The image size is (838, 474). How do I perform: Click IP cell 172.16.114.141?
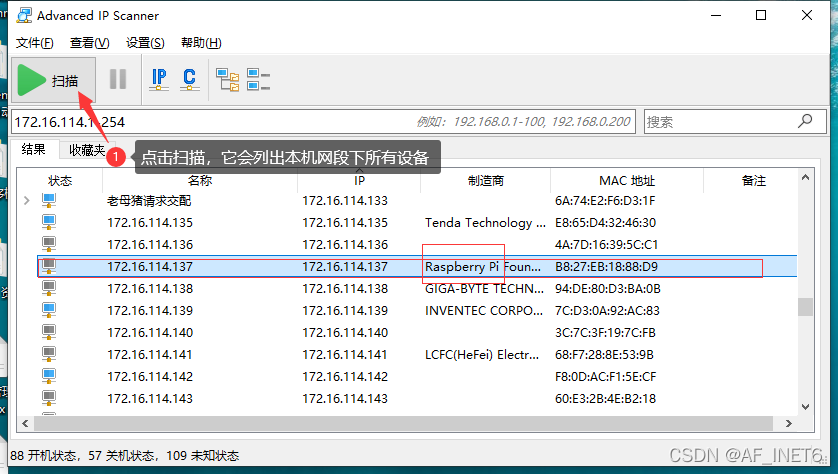[345, 354]
